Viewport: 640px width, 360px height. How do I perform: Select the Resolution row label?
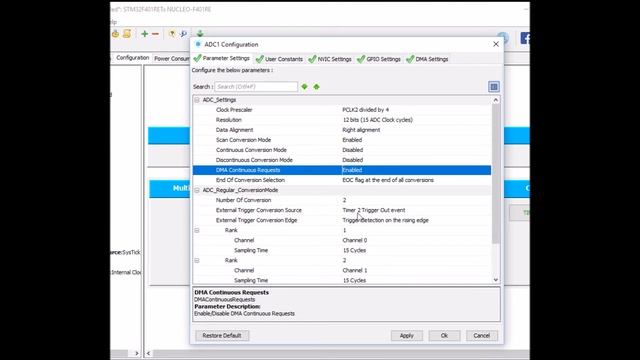point(229,120)
